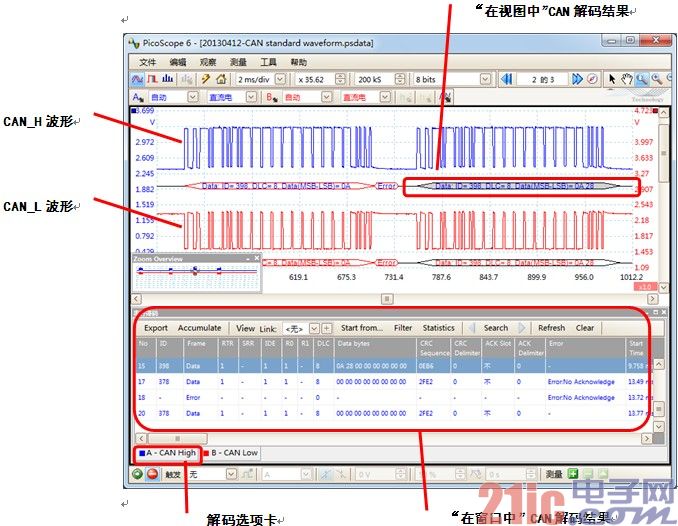
Task: Click the buffer number 2 的 3 field
Action: (x=542, y=79)
